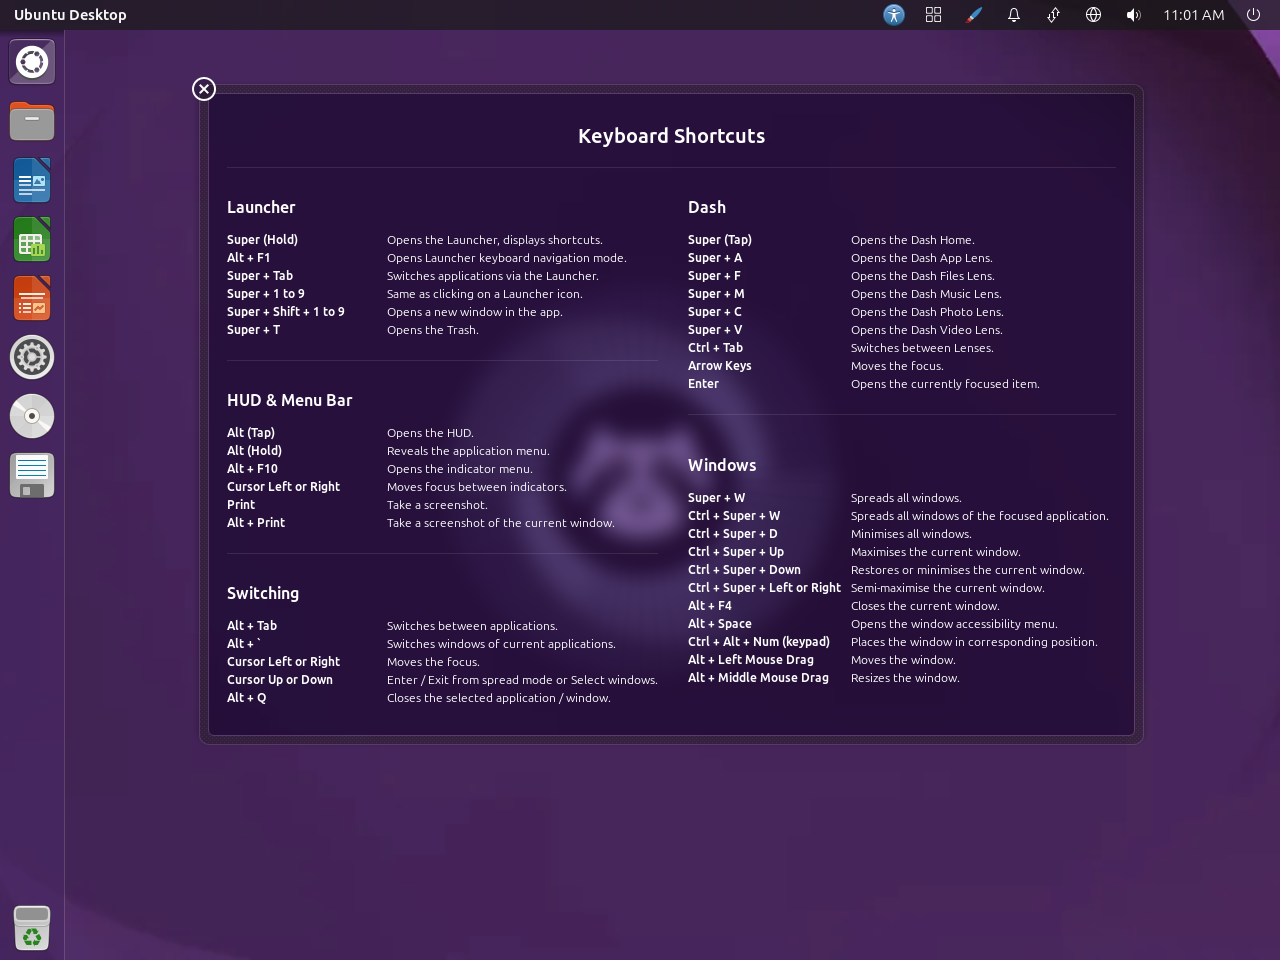The image size is (1280, 960).
Task: Select the Alt + F10 shortcut text
Action: point(252,469)
